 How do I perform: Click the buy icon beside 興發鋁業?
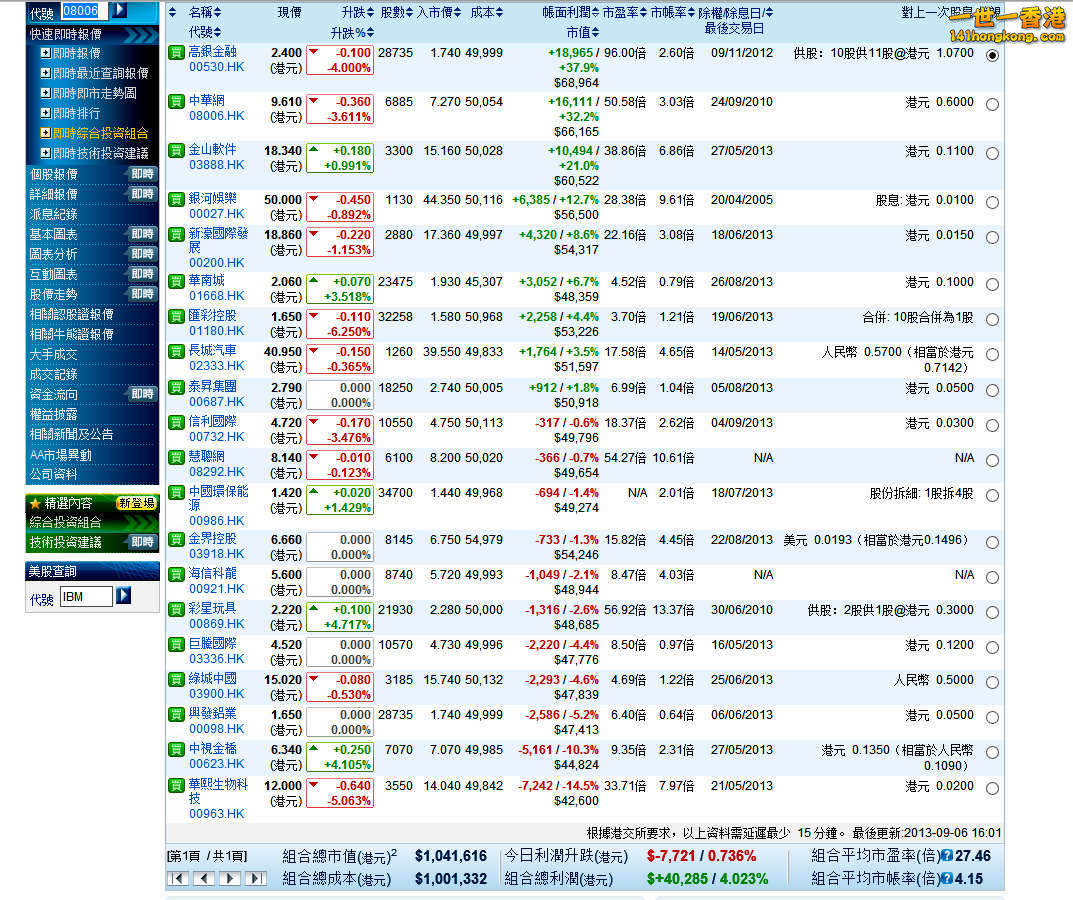177,715
